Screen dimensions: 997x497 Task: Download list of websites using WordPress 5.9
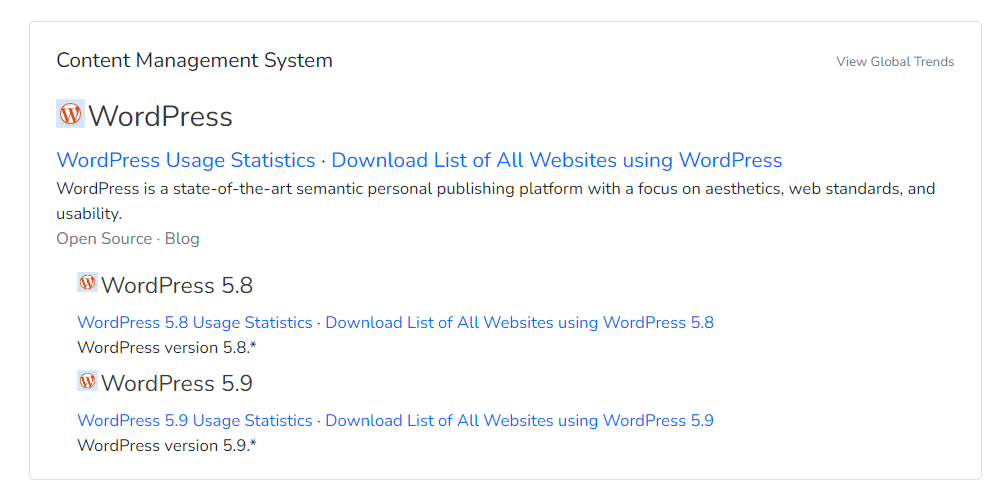coord(519,421)
